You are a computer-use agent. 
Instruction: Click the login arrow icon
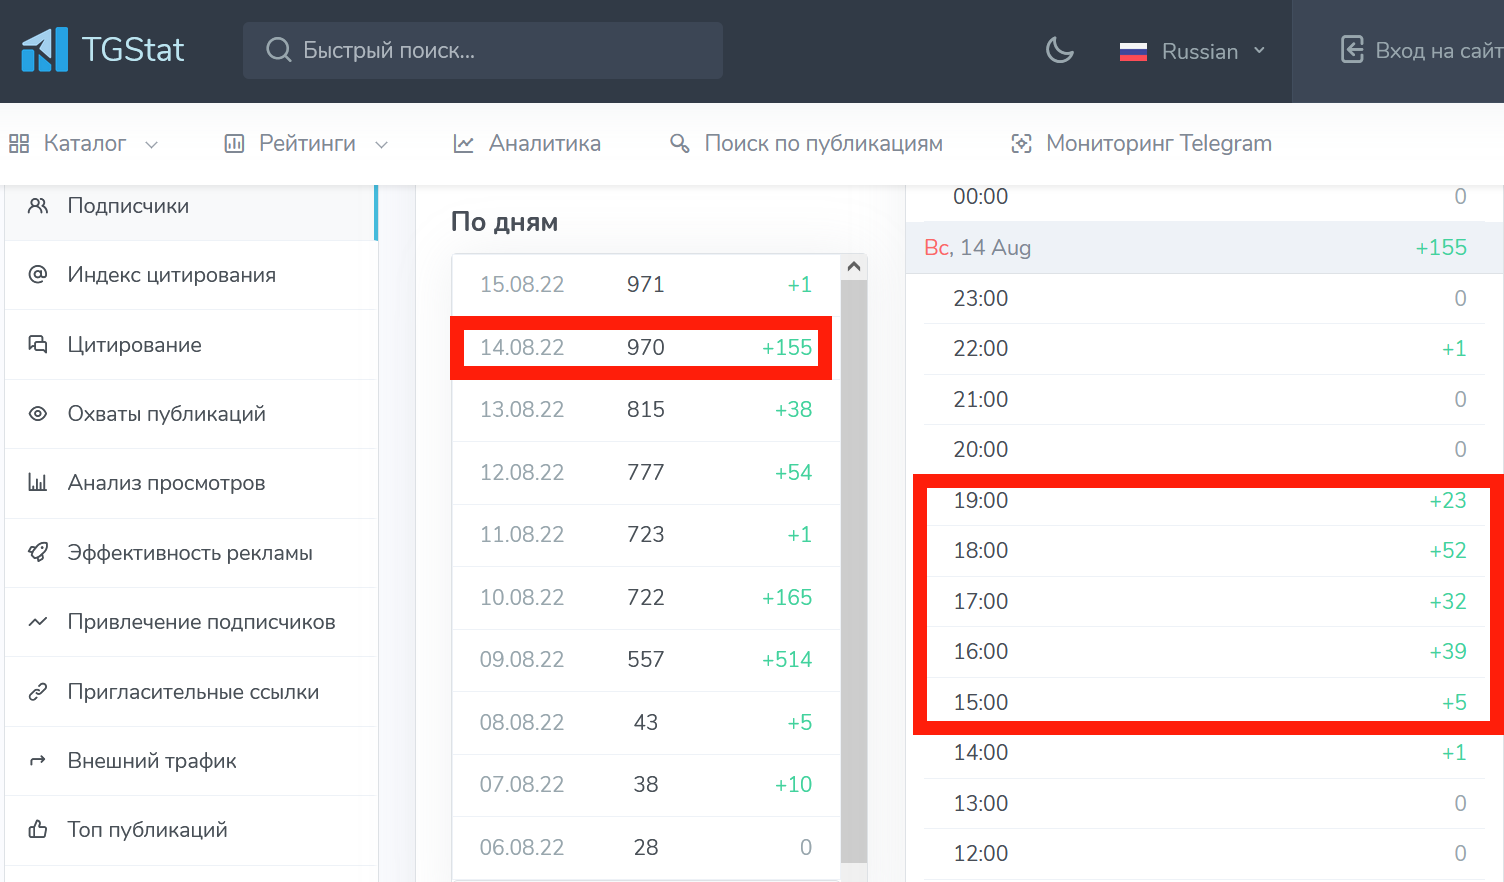[x=1352, y=49]
